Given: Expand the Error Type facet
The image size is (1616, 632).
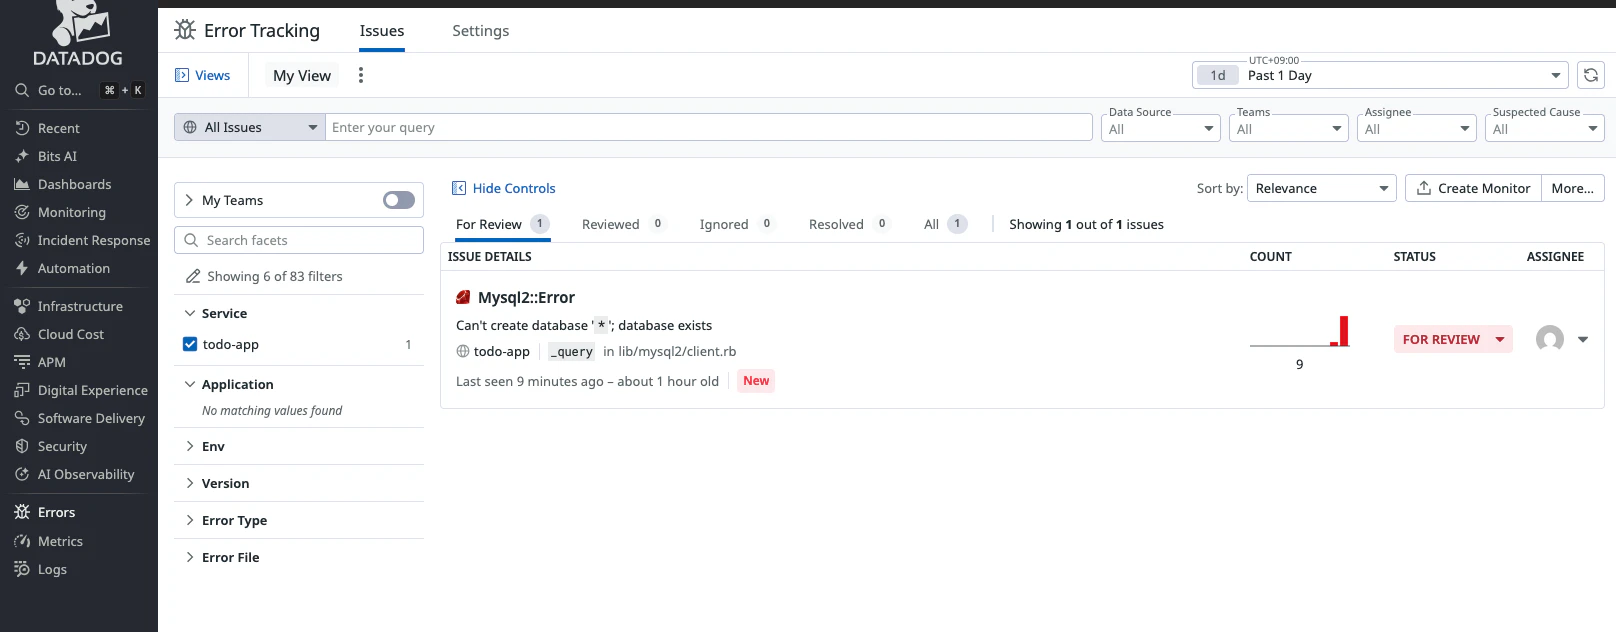Looking at the screenshot, I should pyautogui.click(x=190, y=520).
